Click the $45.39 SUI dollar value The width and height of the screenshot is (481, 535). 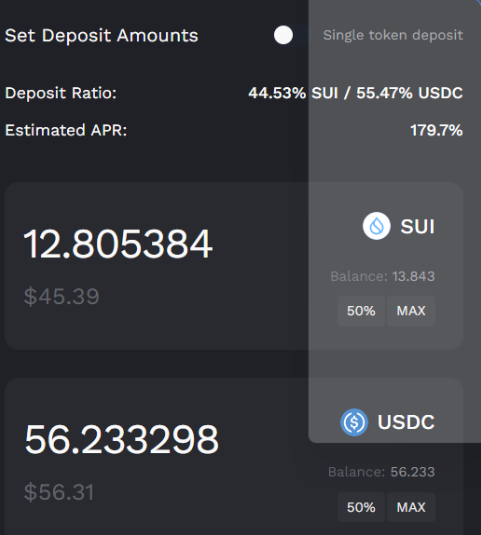61,296
